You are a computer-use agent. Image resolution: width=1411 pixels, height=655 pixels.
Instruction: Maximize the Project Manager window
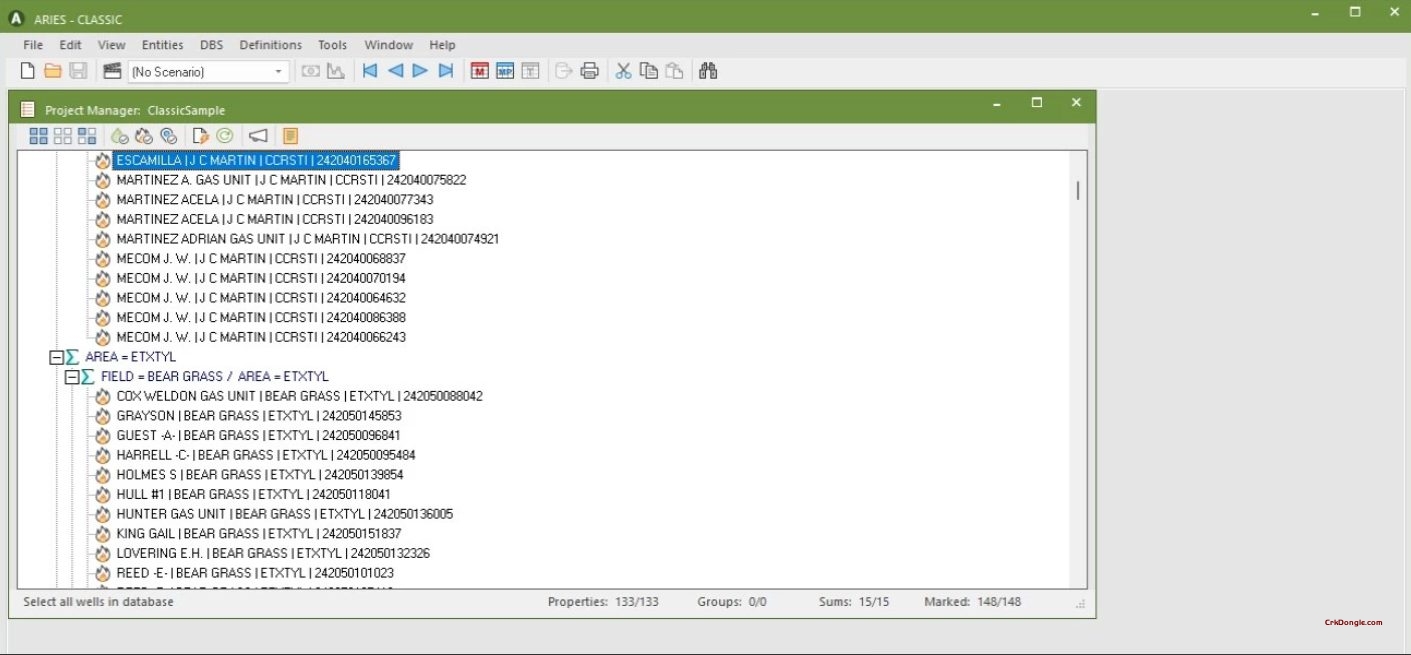coord(1037,102)
